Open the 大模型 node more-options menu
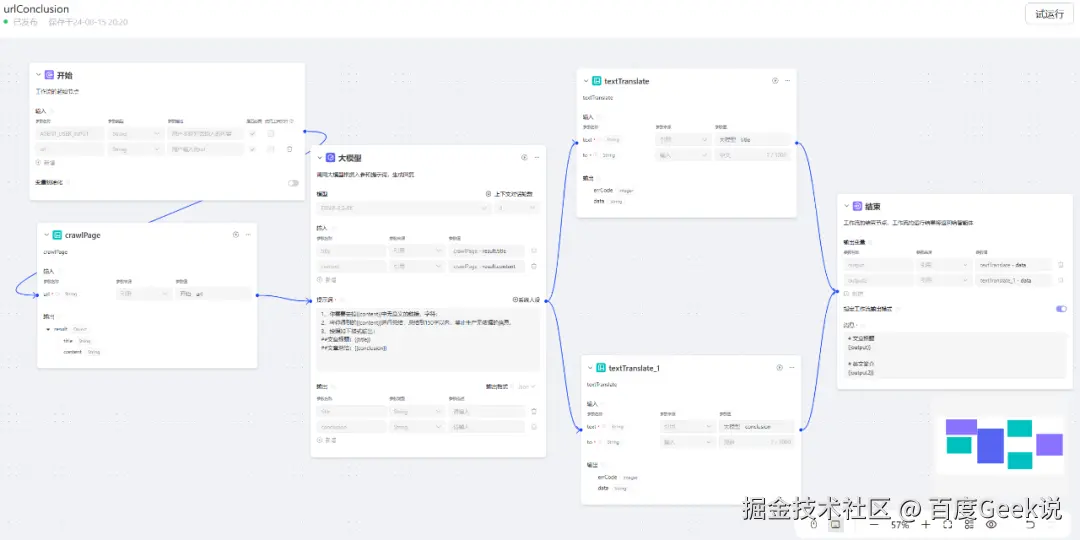1080x540 pixels. pyautogui.click(x=537, y=158)
